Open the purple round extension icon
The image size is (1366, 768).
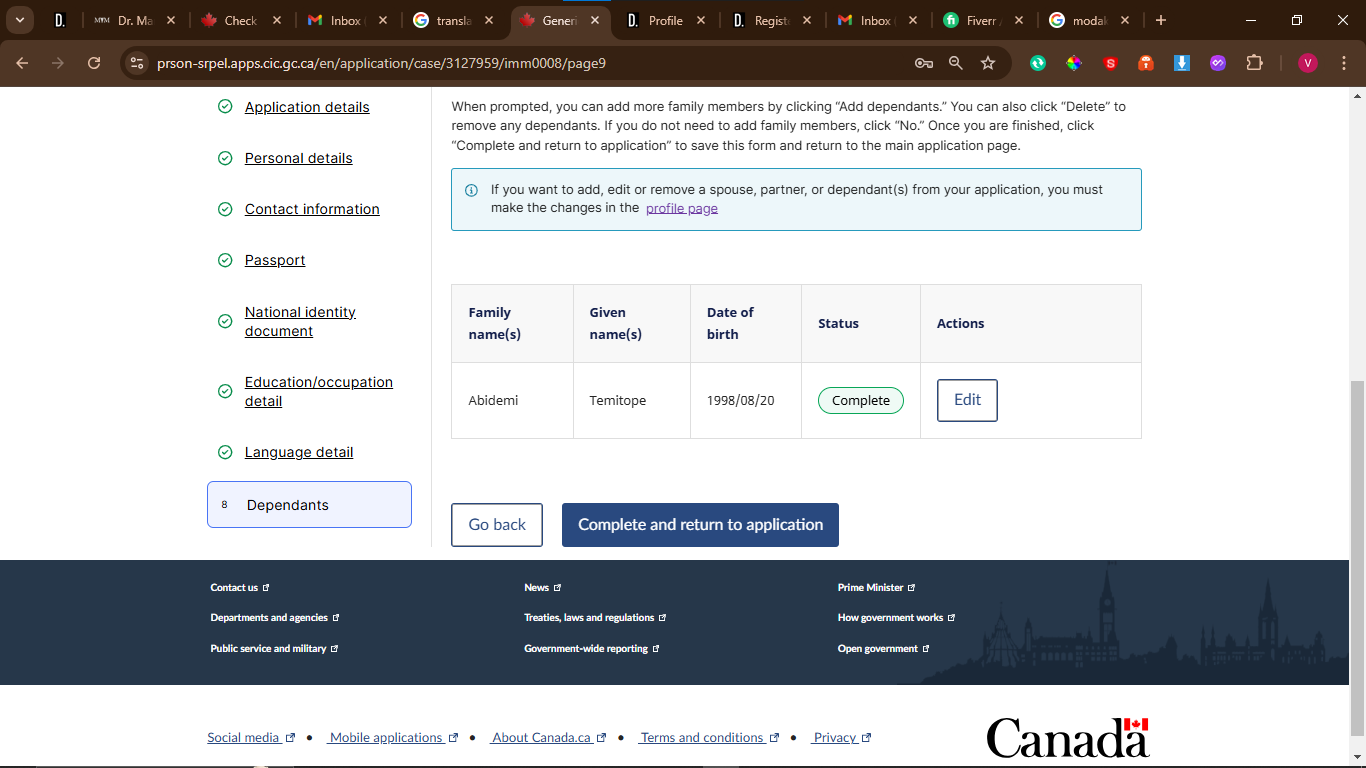[1218, 63]
